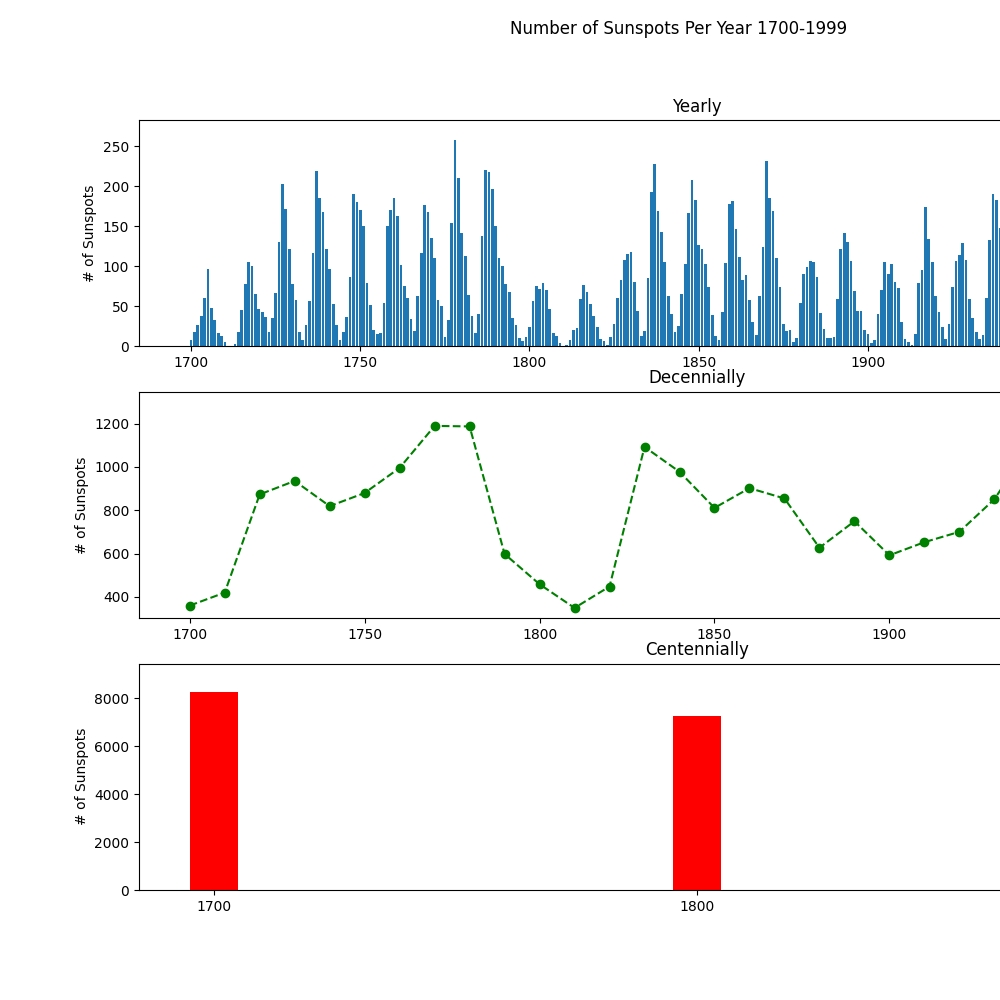This screenshot has width=1000, height=1000.
Task: Click the 1850 tick label under Decennially chart
Action: tap(714, 635)
